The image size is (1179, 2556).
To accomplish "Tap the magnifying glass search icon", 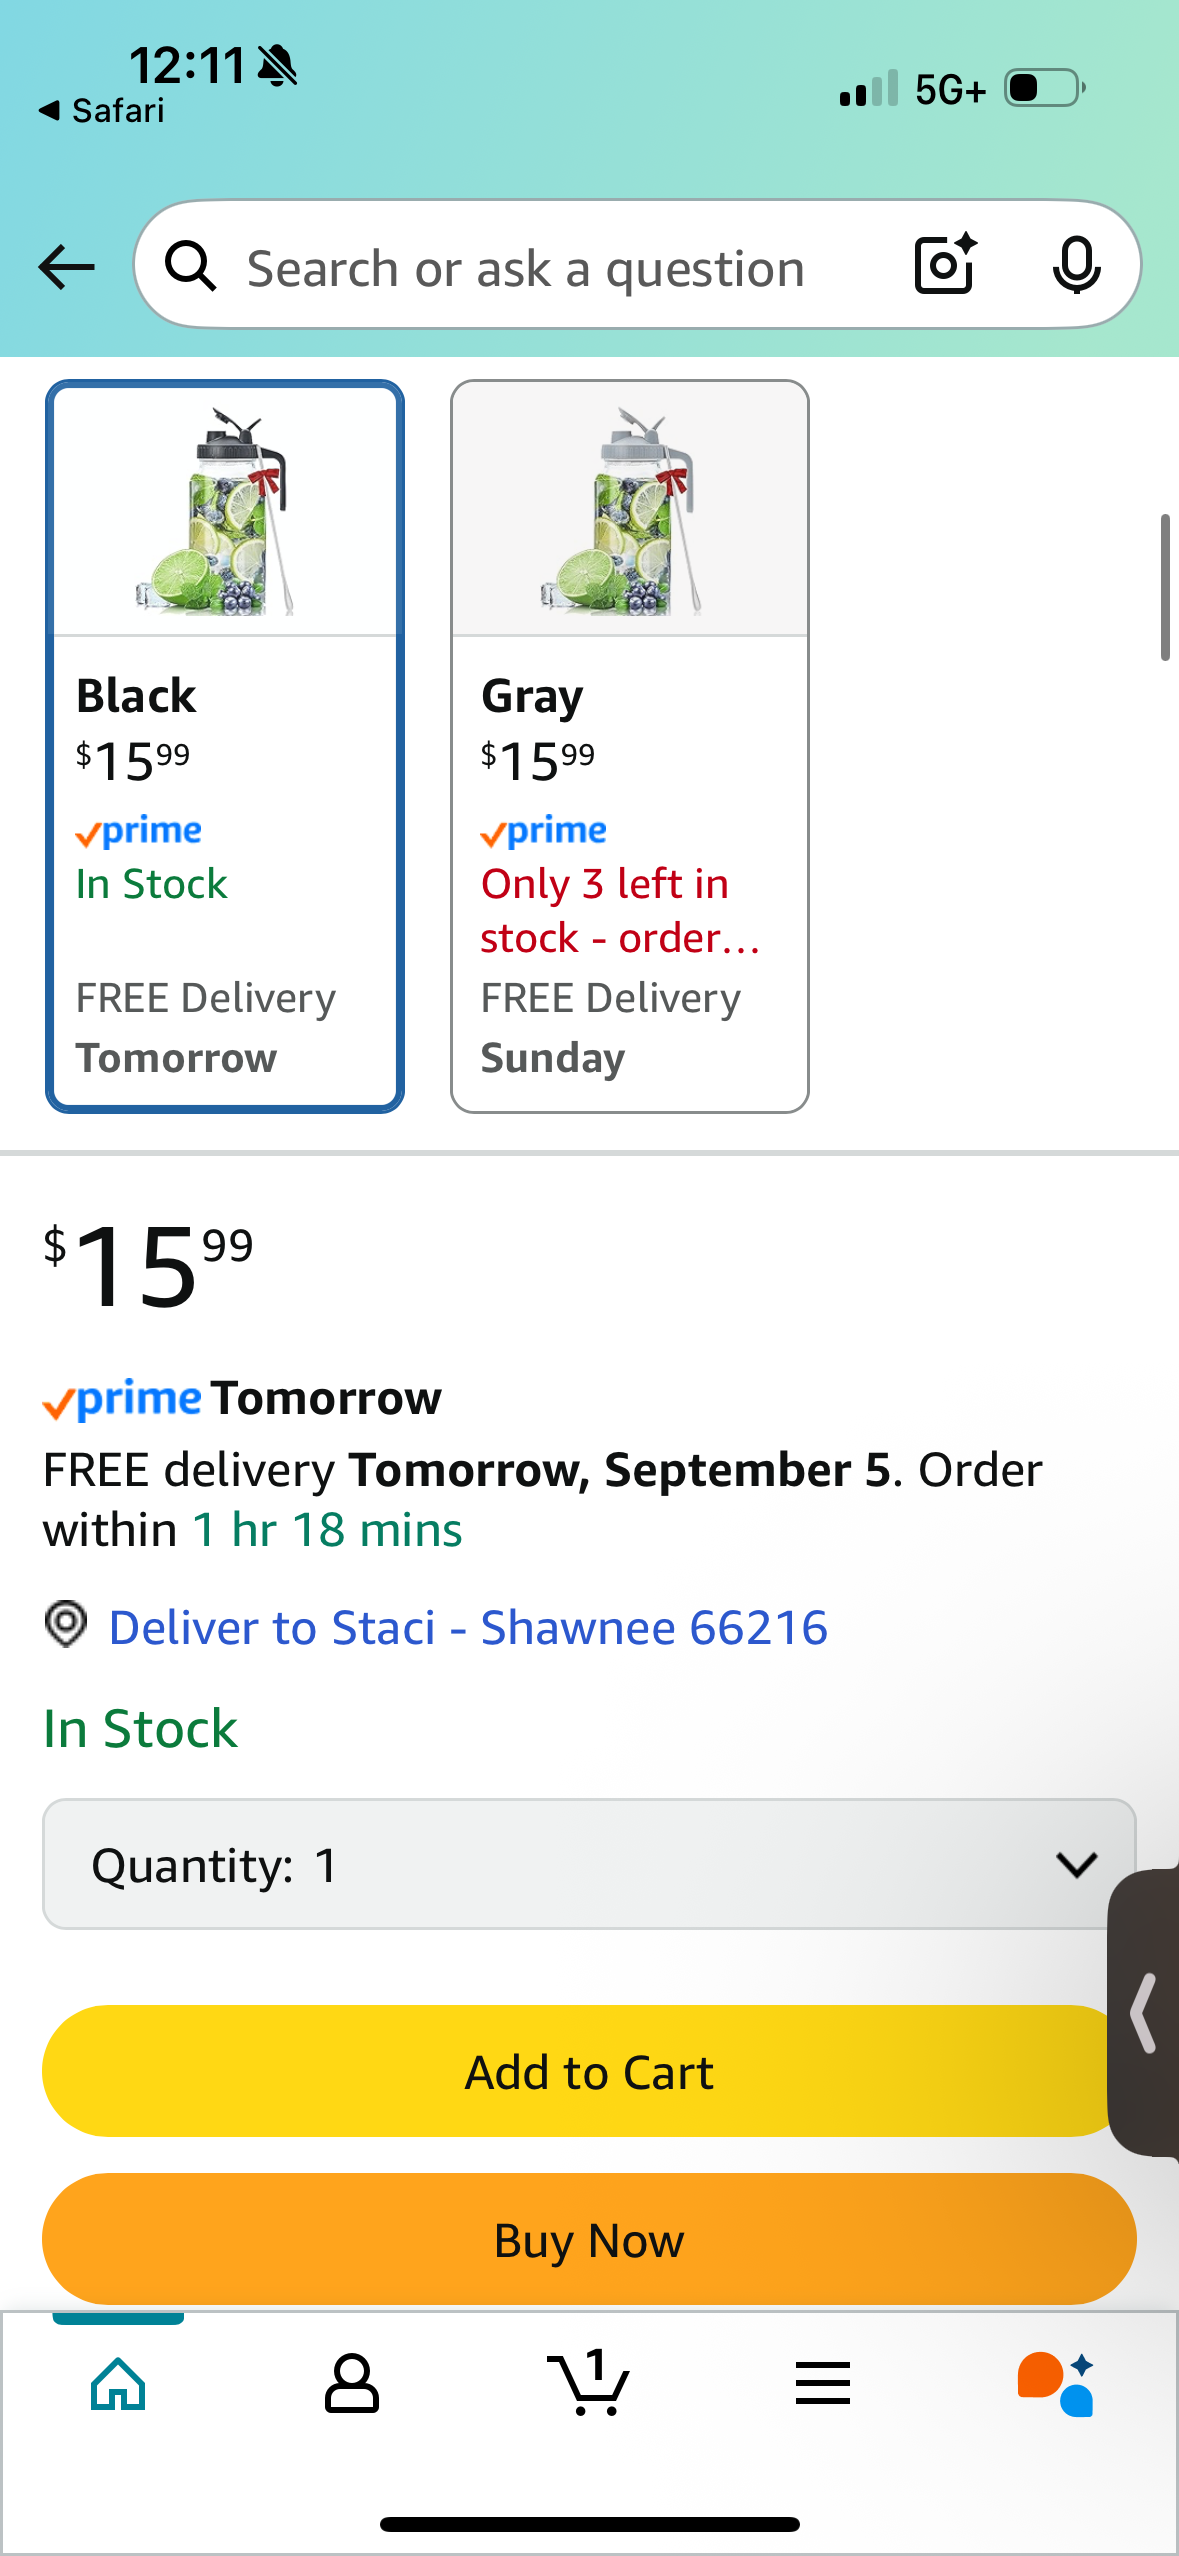I will (190, 266).
